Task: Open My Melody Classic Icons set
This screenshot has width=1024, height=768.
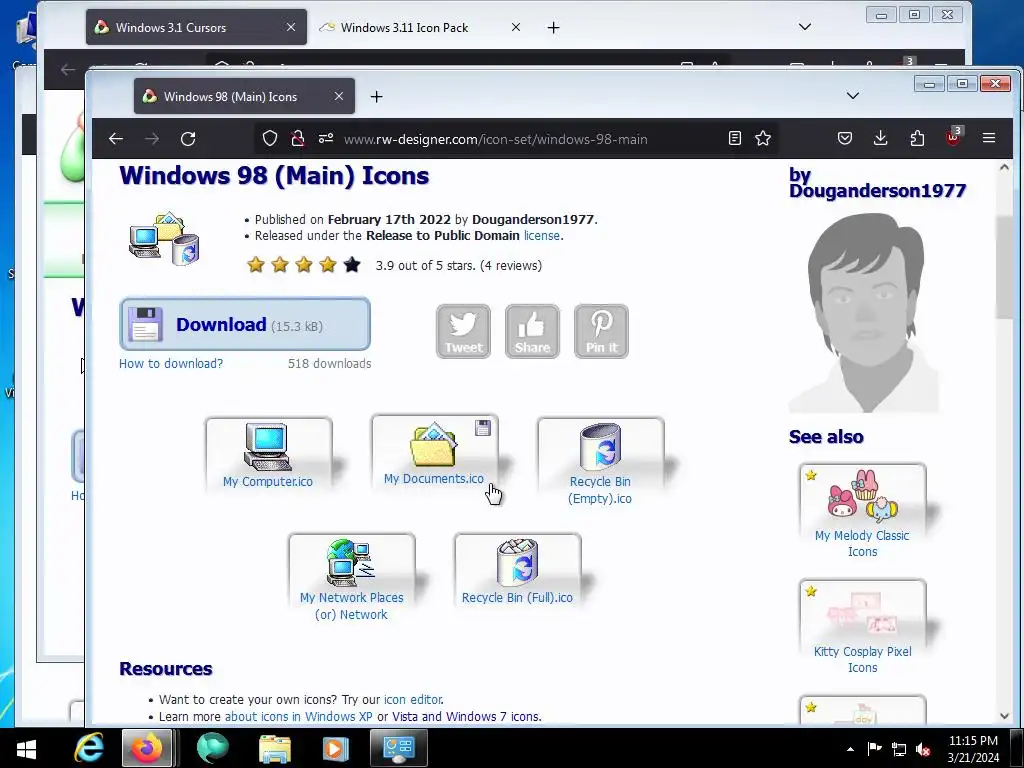Action: 862,511
